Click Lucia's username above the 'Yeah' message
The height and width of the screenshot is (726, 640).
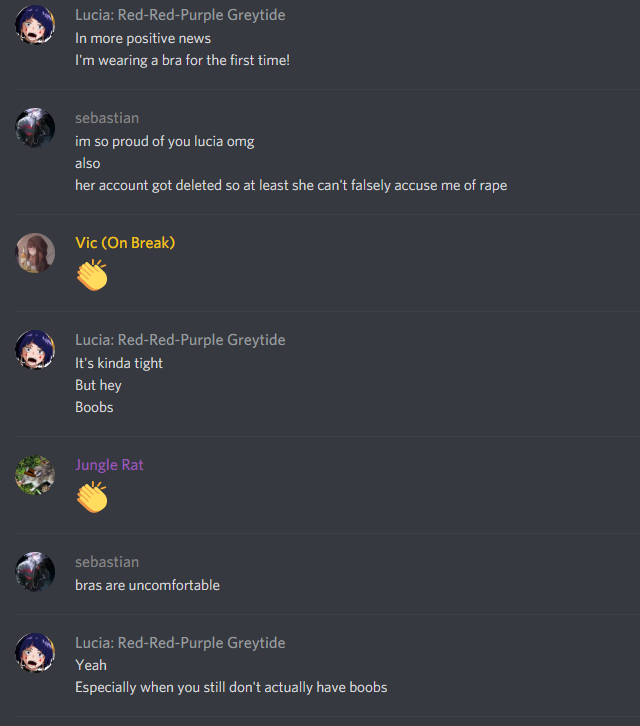[x=180, y=643]
